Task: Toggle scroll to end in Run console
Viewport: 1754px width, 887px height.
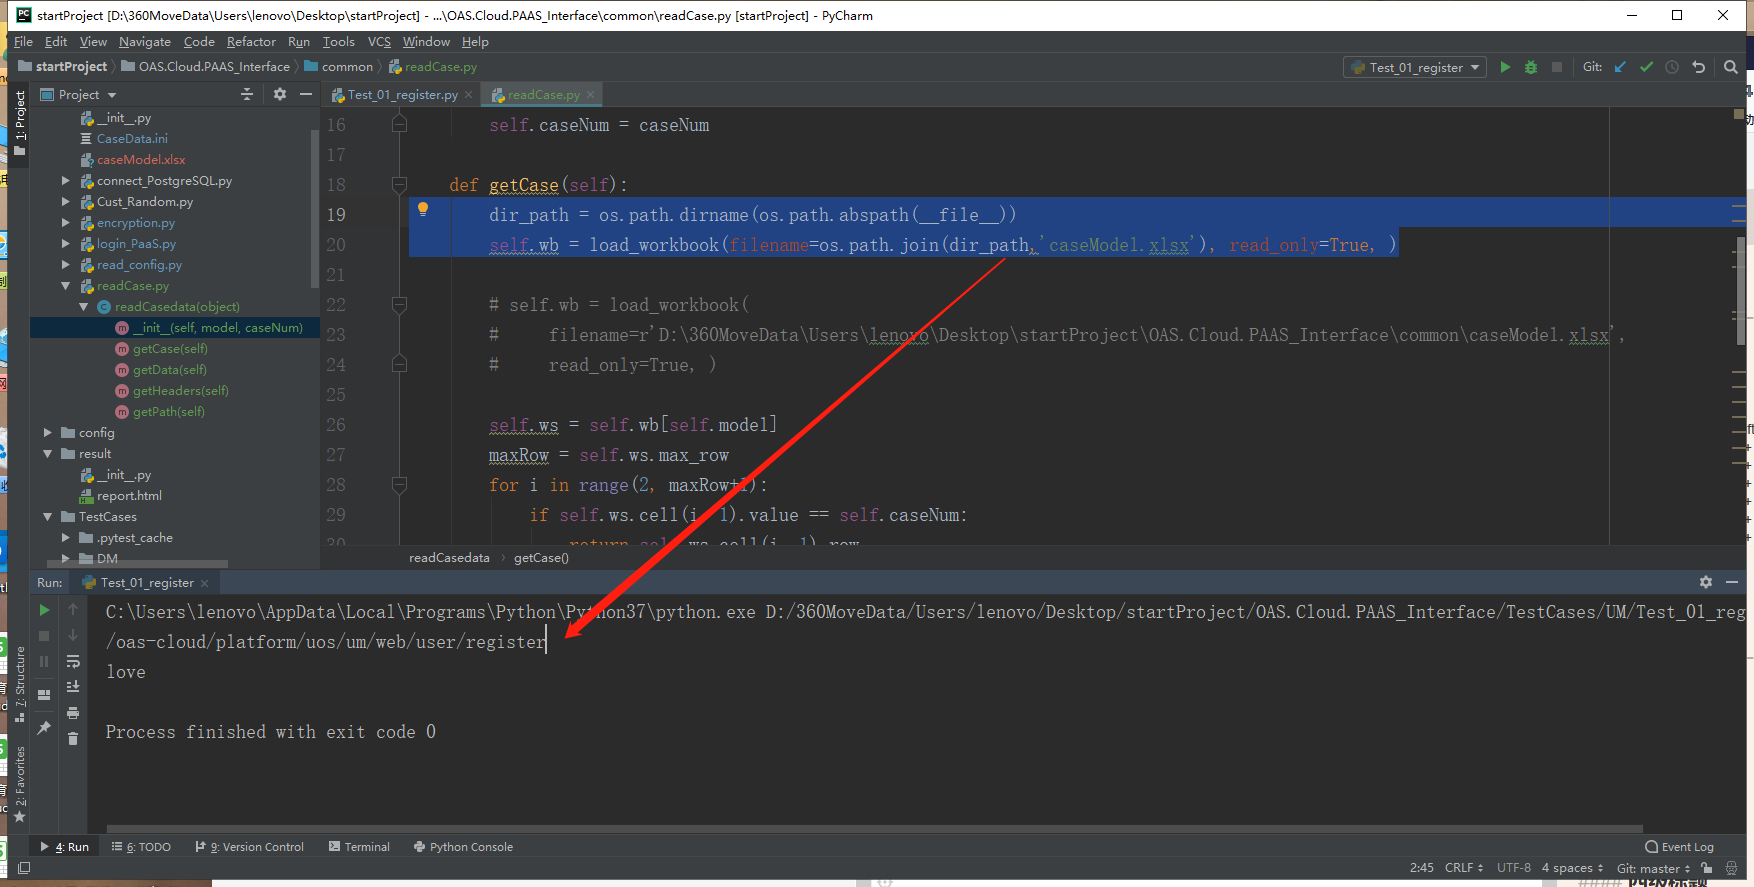Action: tap(73, 687)
